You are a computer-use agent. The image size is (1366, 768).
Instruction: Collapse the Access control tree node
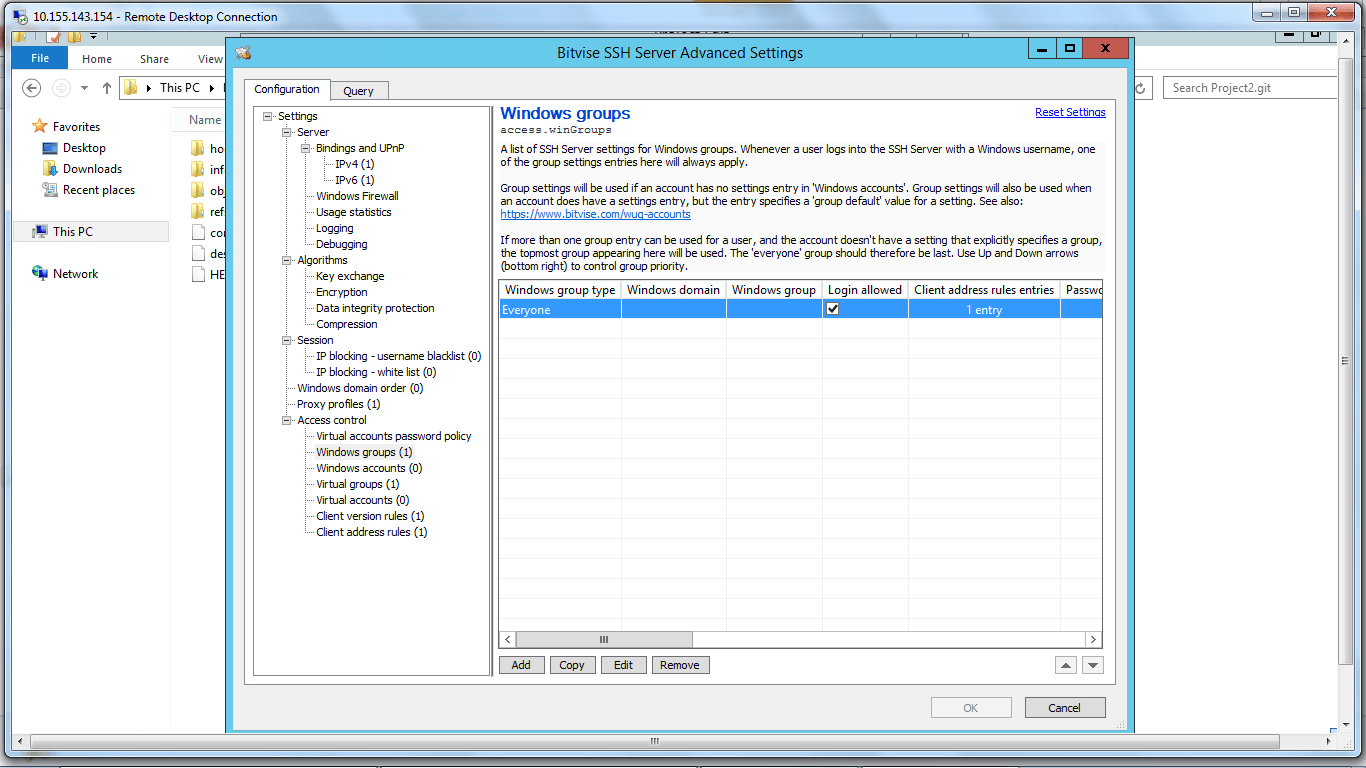pos(287,420)
